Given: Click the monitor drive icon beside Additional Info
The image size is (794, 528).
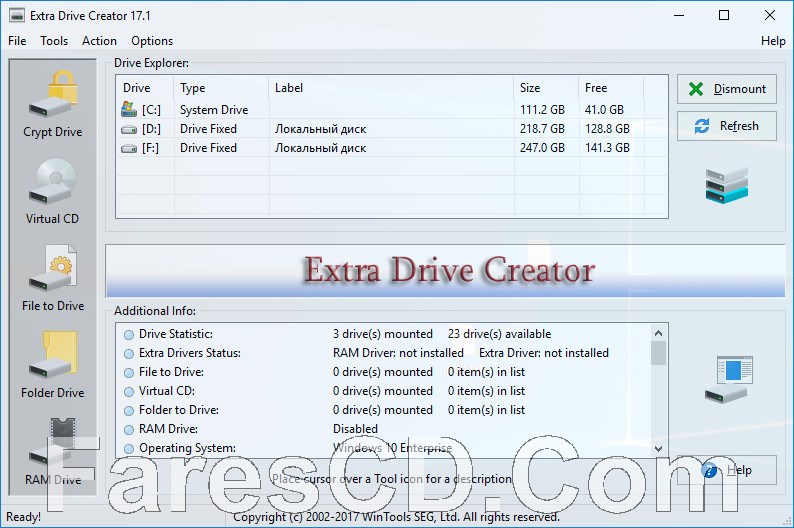Looking at the screenshot, I should coord(728,380).
